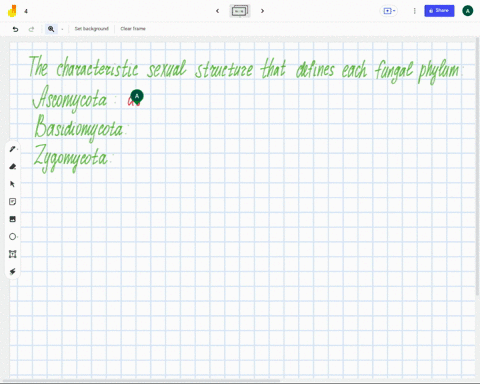Image resolution: width=480 pixels, height=384 pixels.
Task: Click Clear frame
Action: (x=133, y=29)
